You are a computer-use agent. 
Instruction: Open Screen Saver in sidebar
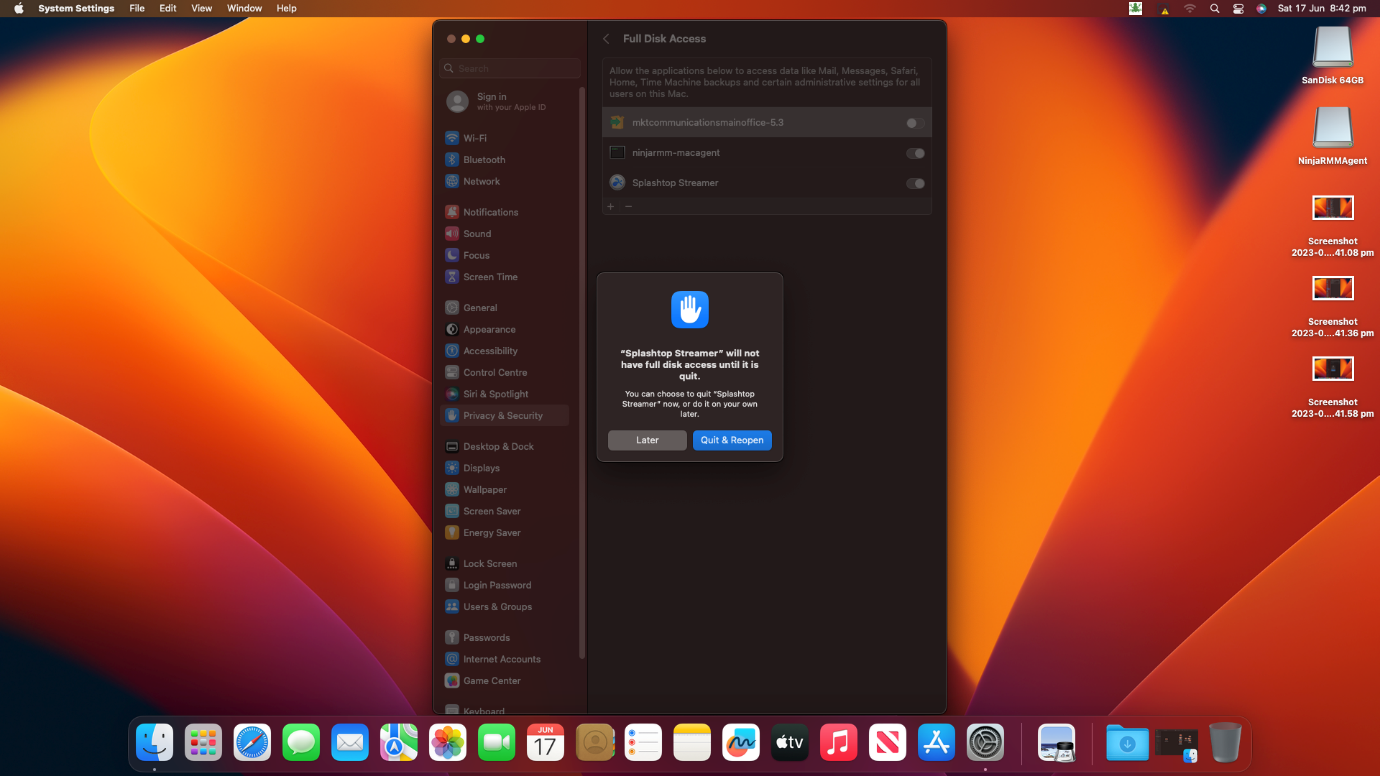[505, 511]
